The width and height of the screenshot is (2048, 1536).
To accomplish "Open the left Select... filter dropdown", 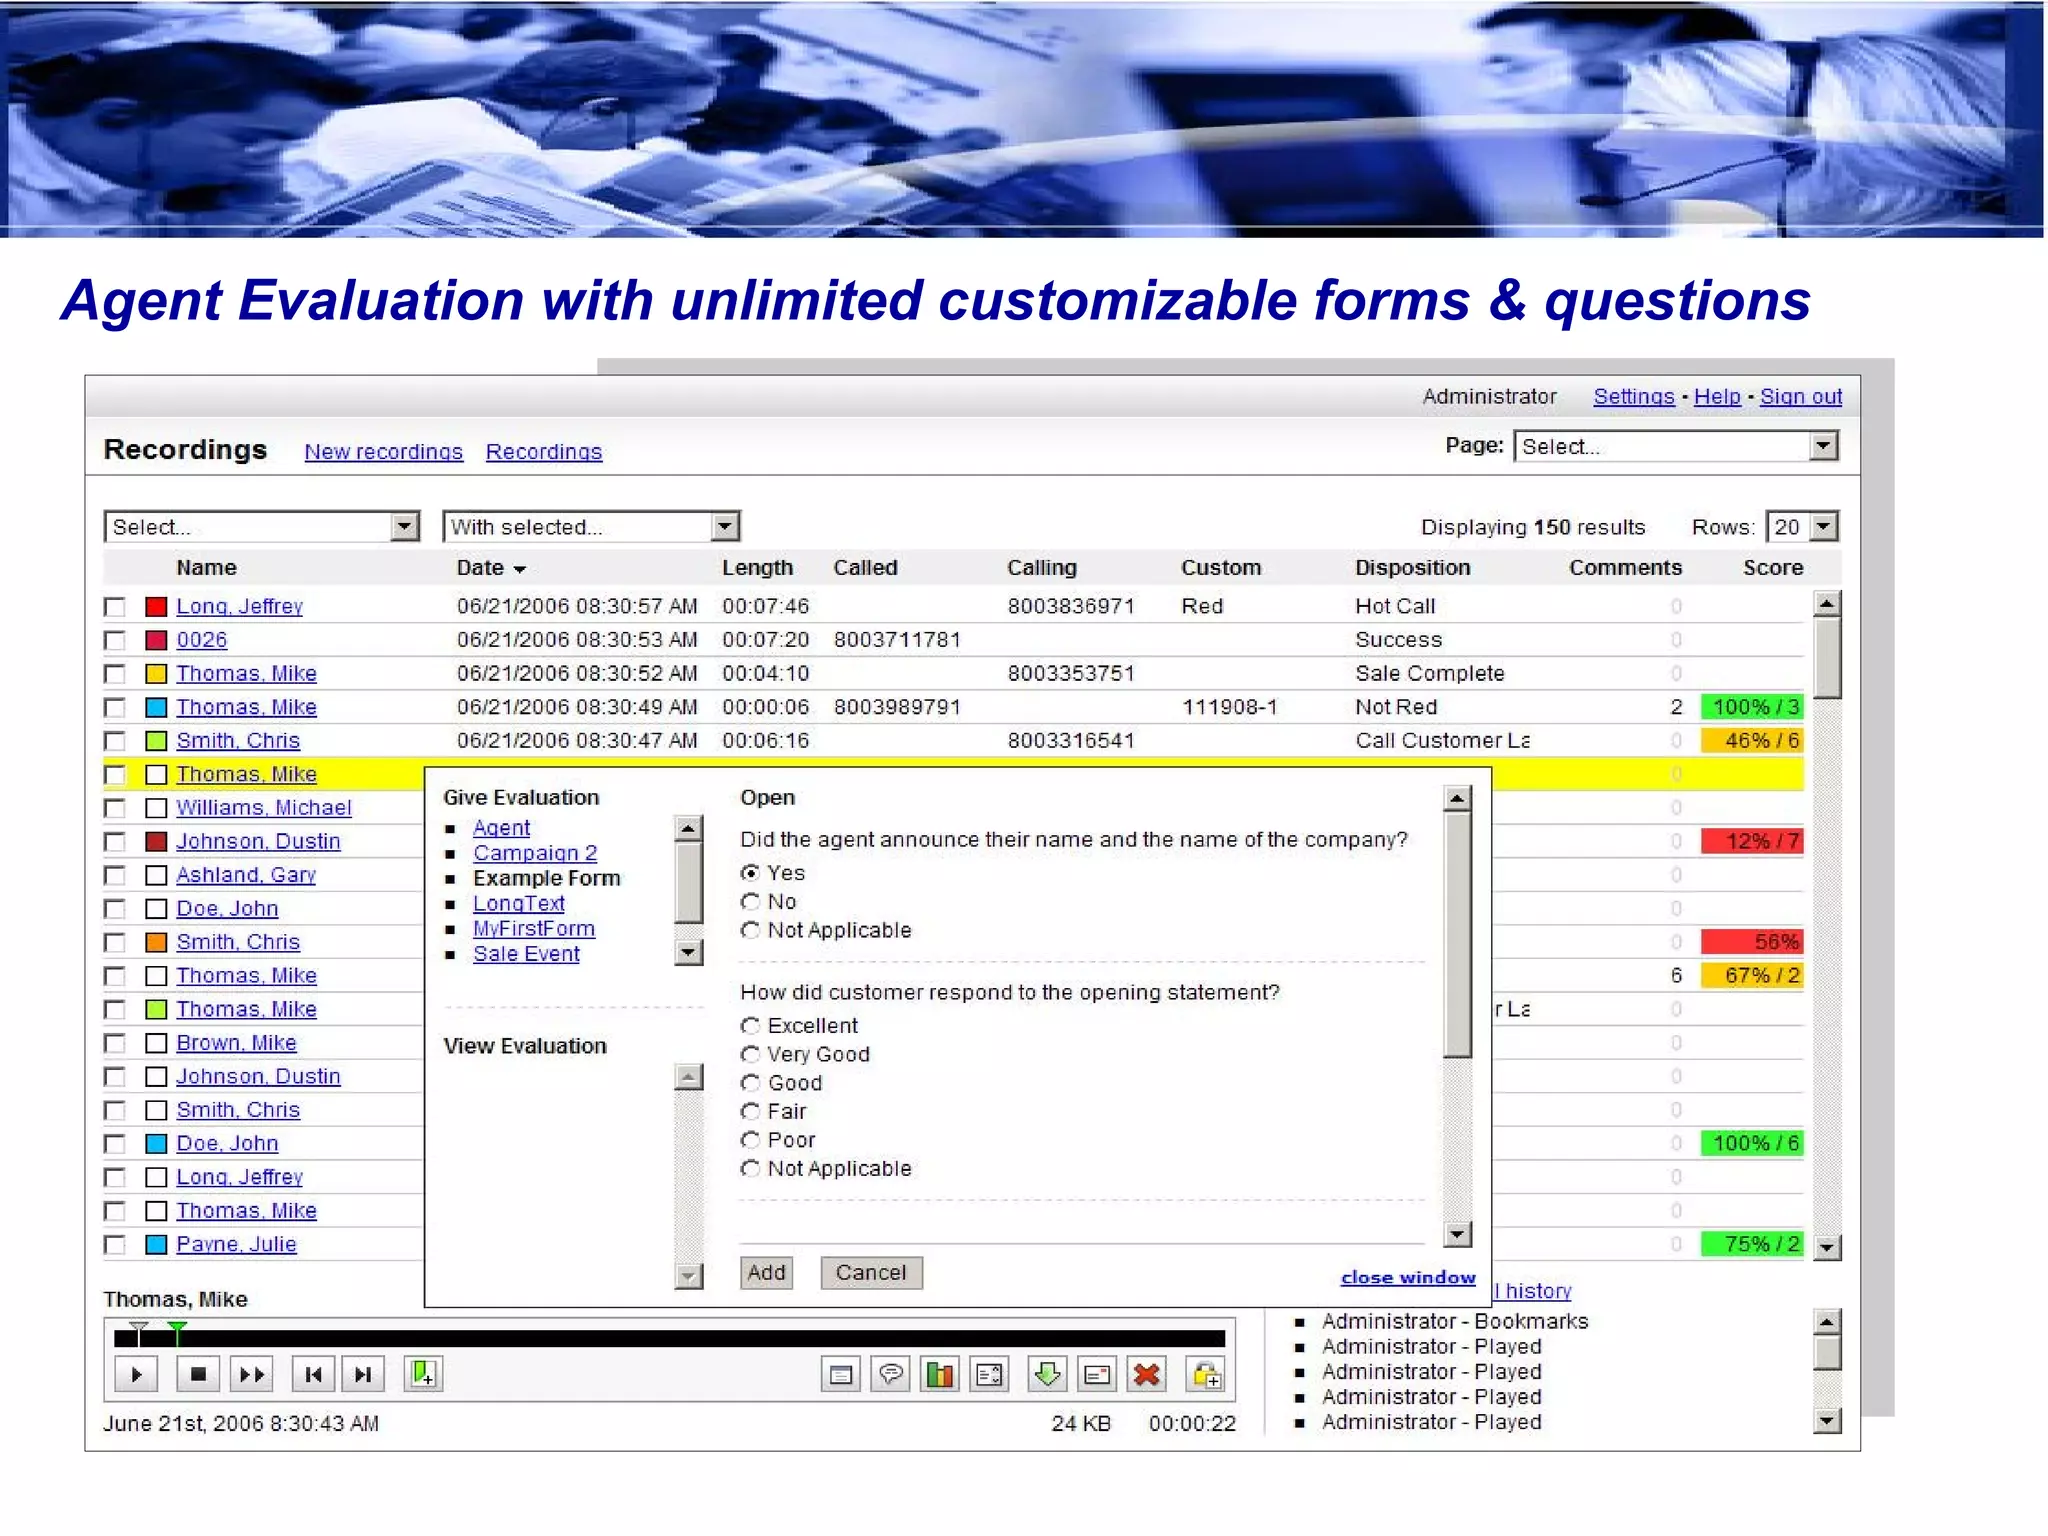I will coord(261,527).
